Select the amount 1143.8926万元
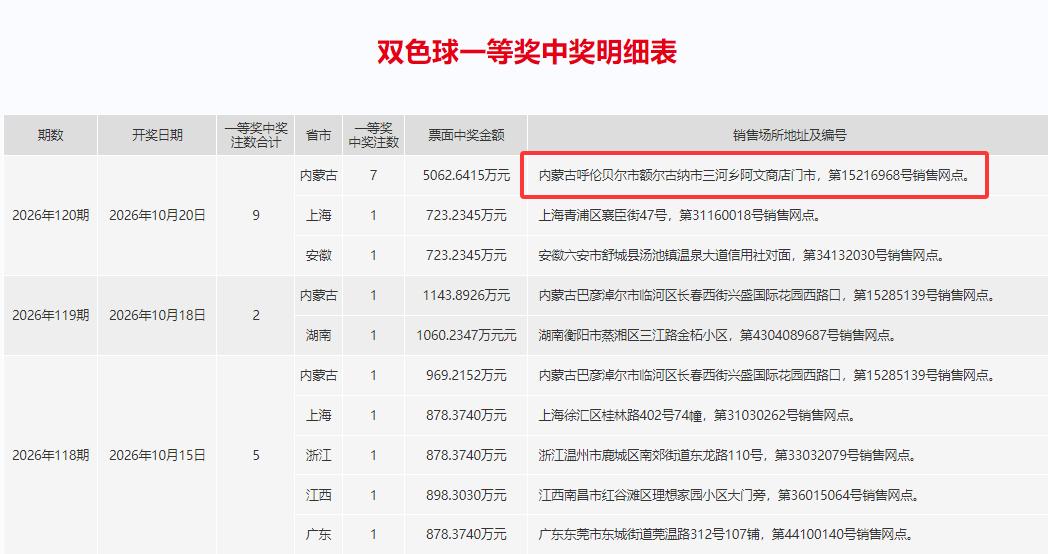This screenshot has height=554, width=1048. pyautogui.click(x=466, y=295)
